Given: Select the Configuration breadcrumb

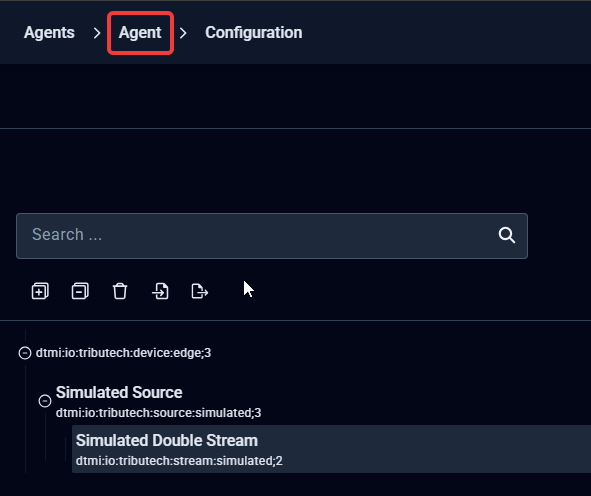Looking at the screenshot, I should [x=254, y=33].
